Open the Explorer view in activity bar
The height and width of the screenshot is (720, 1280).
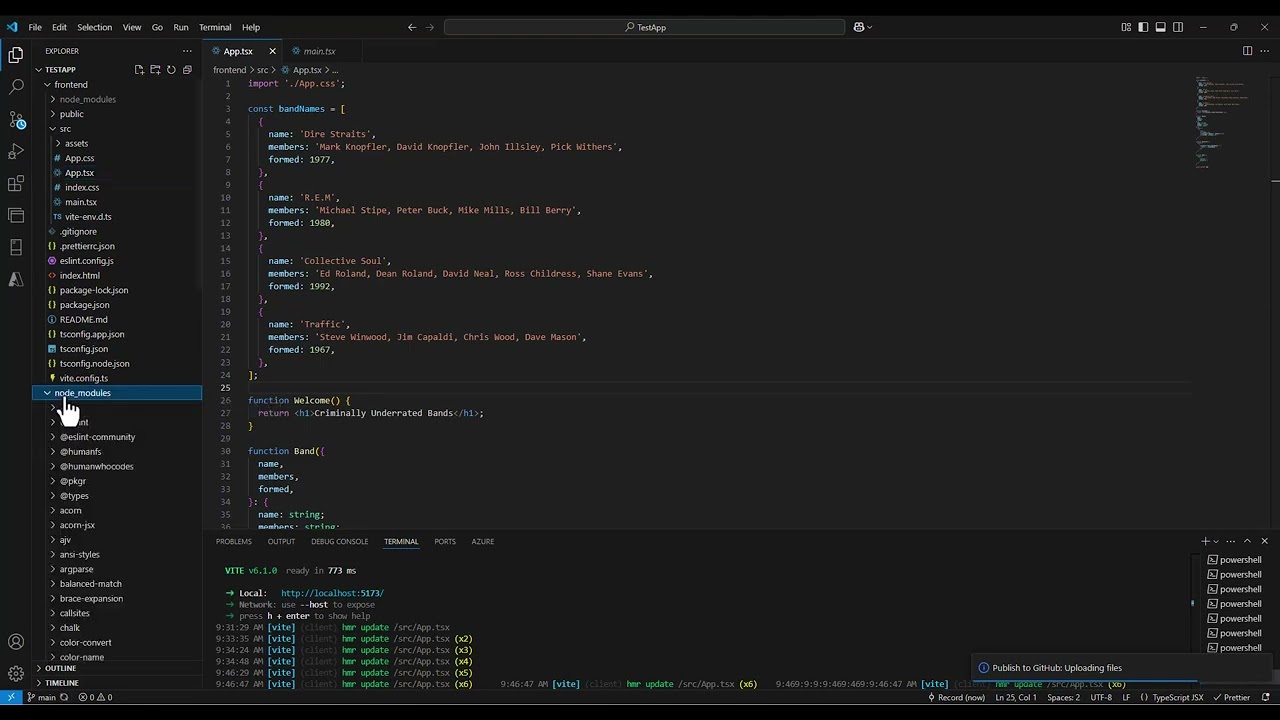click(x=16, y=56)
